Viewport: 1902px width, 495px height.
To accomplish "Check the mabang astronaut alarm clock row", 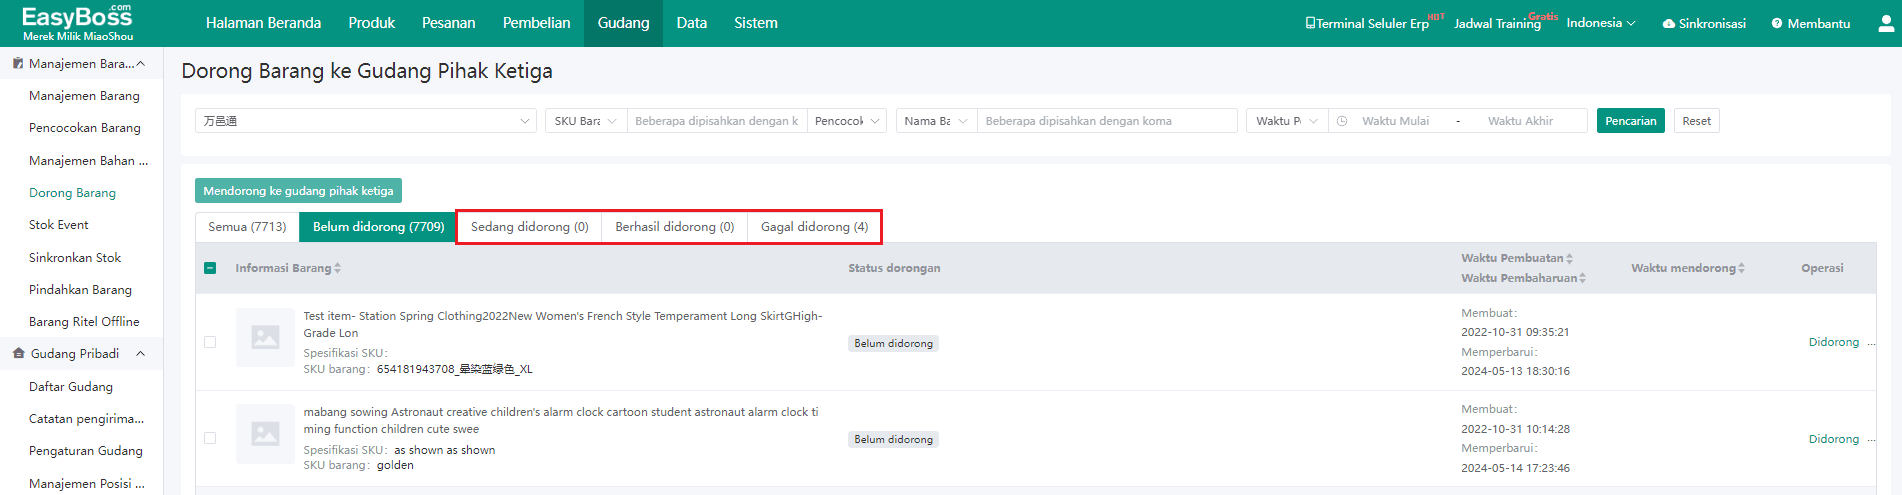I will [x=210, y=438].
